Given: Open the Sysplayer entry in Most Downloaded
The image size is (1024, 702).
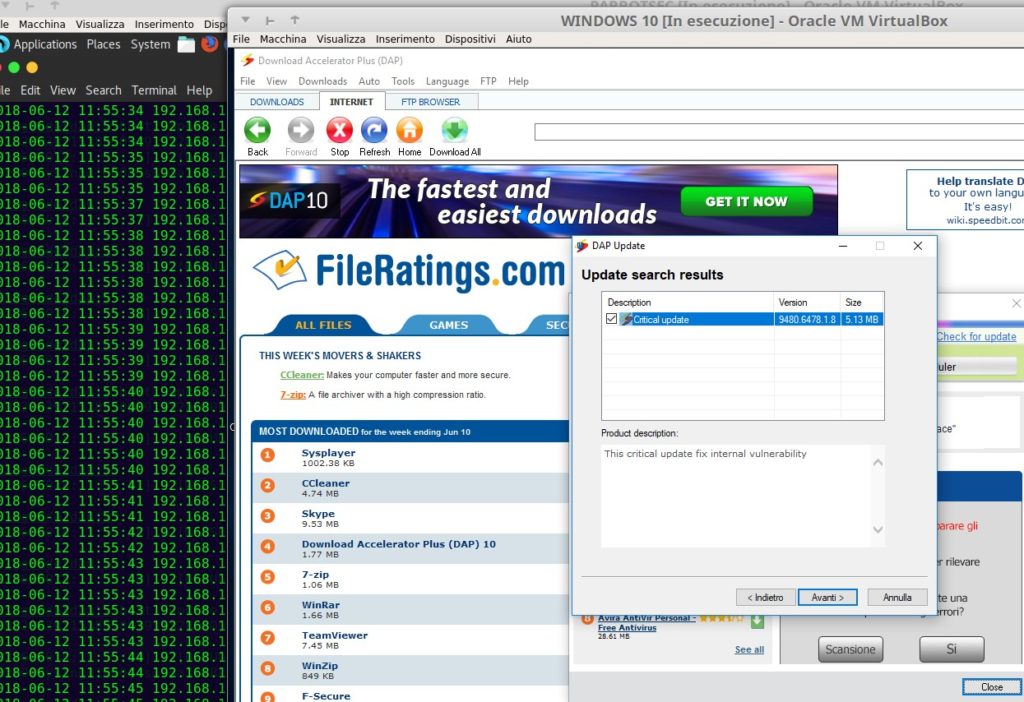Looking at the screenshot, I should [x=328, y=453].
